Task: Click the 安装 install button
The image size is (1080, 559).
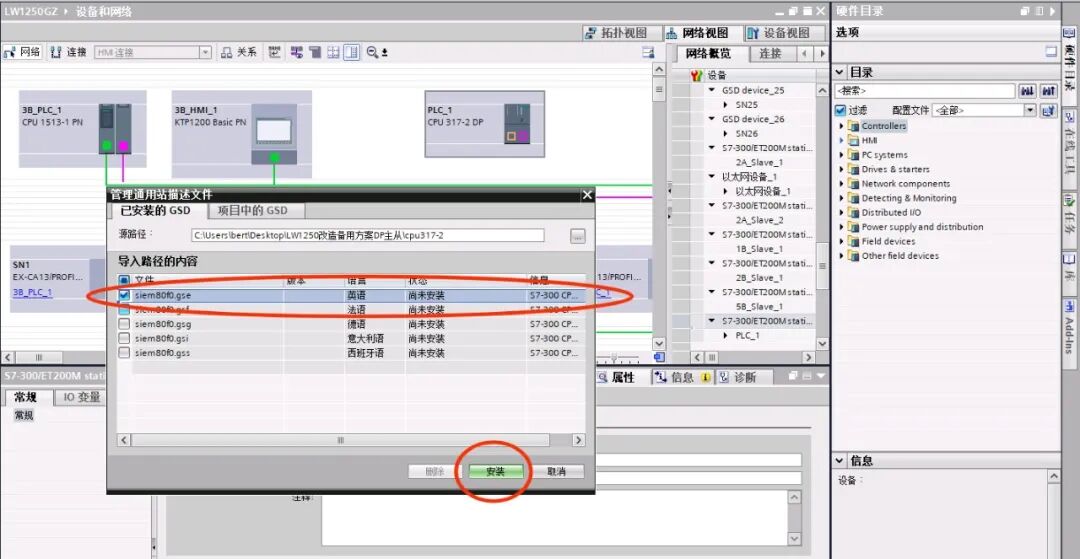Action: (x=496, y=472)
